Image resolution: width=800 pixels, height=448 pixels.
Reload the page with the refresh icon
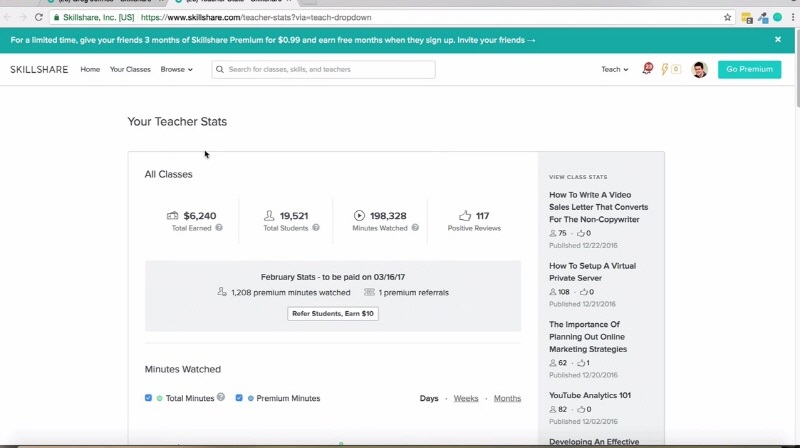pyautogui.click(x=39, y=17)
